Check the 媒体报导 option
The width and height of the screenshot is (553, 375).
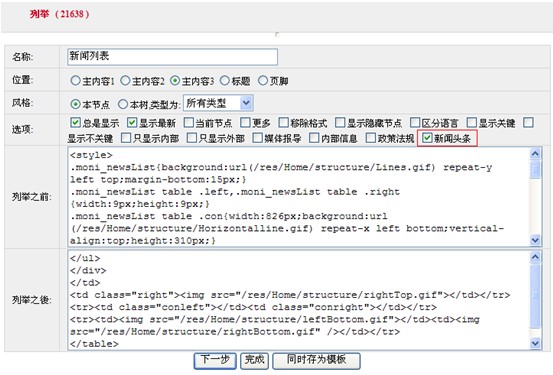click(257, 138)
